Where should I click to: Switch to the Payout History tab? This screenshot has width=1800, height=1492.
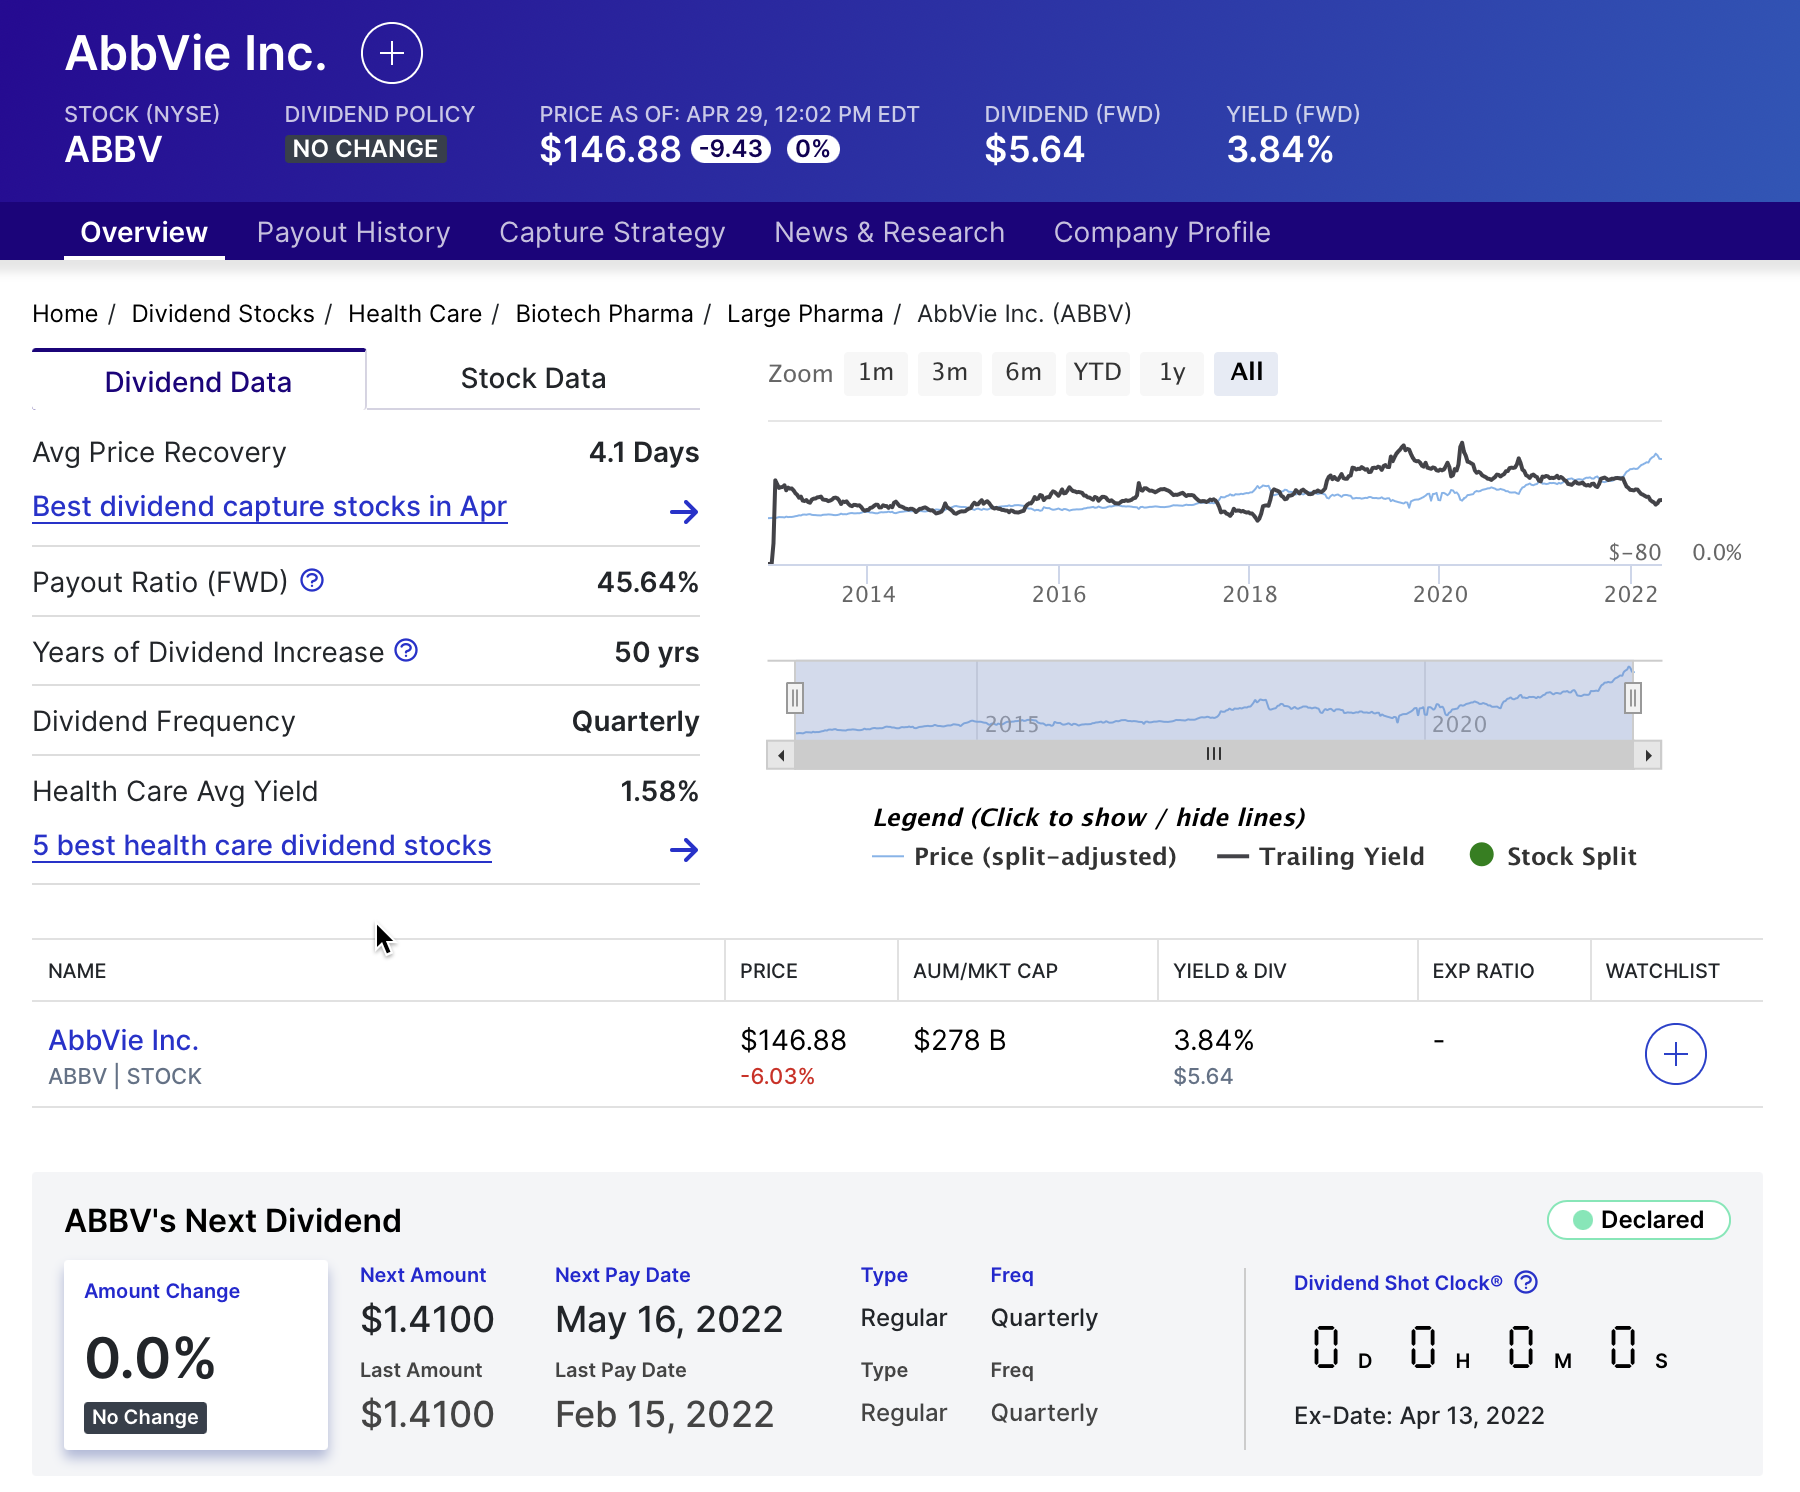(x=353, y=232)
